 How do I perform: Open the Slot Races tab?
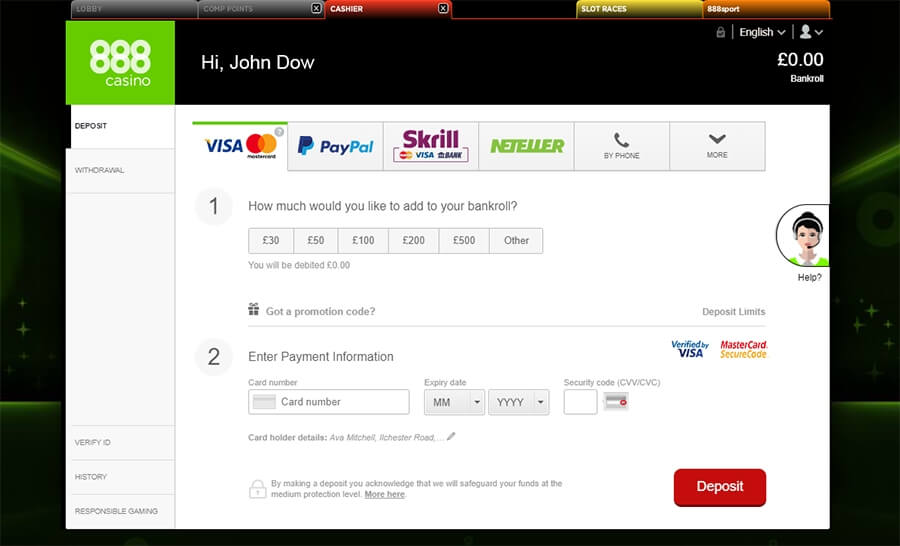639,9
